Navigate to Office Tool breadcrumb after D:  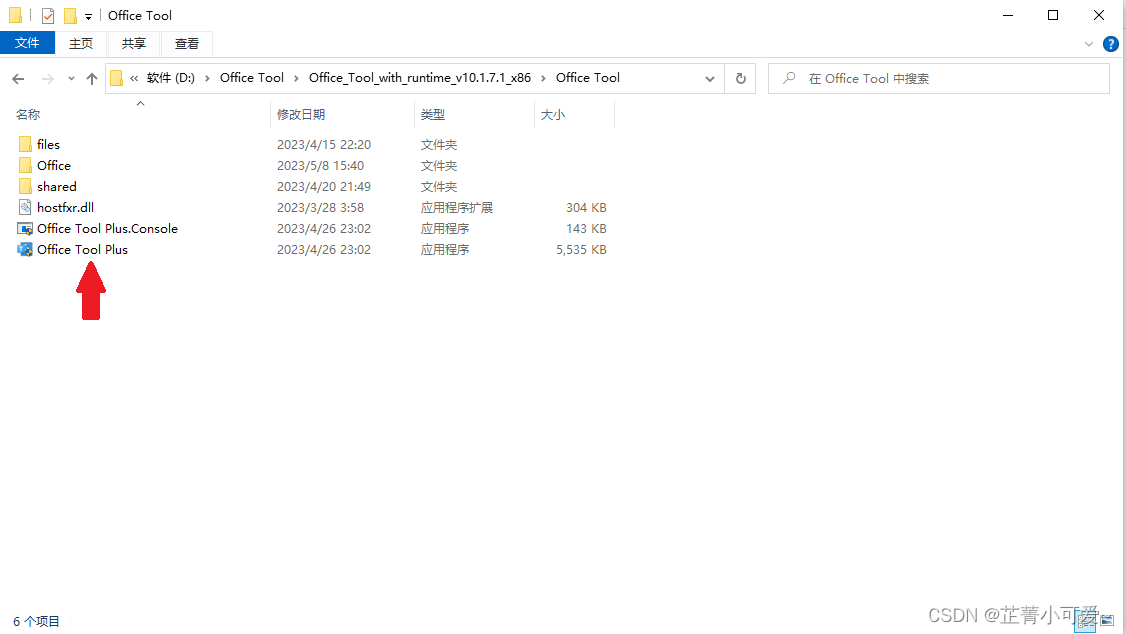pos(251,78)
